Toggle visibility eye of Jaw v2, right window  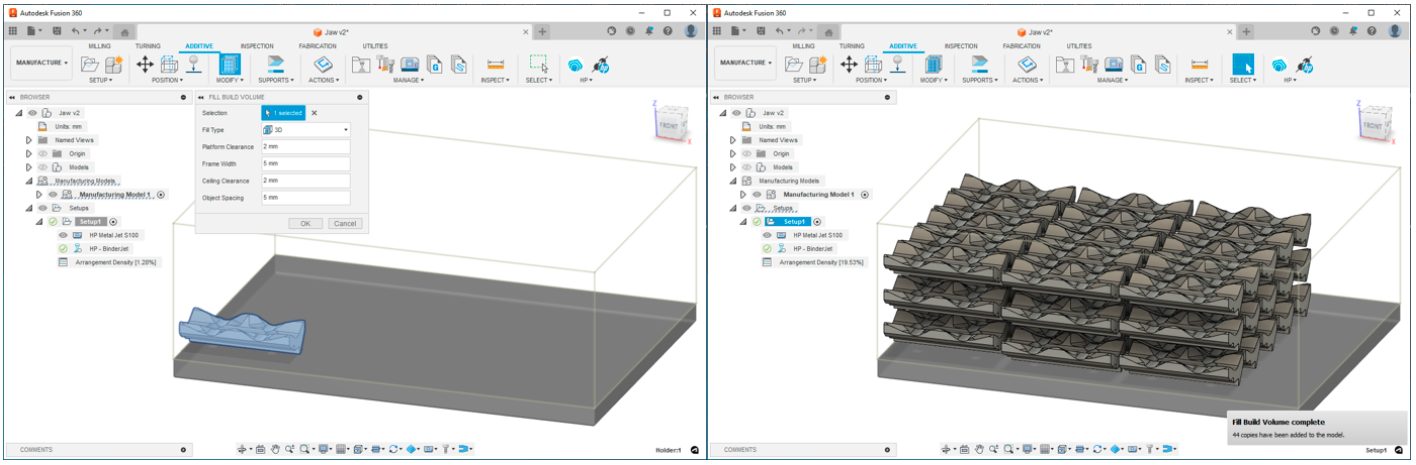point(735,113)
